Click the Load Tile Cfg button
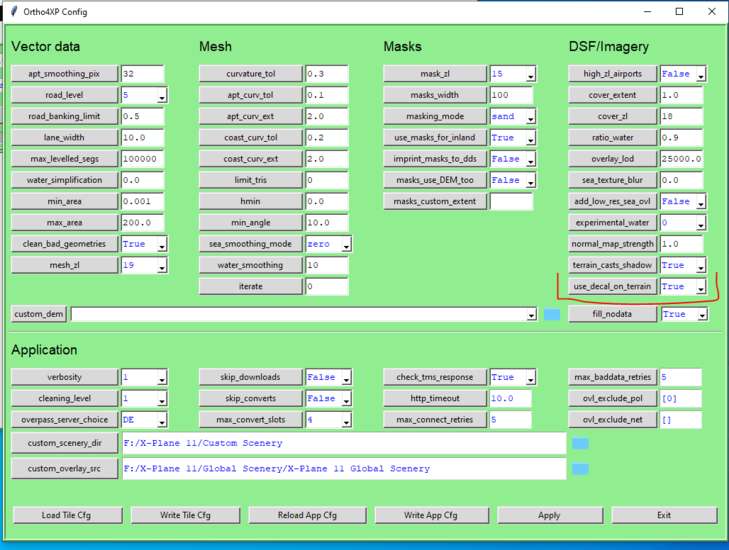Image resolution: width=729 pixels, height=550 pixels. [67, 515]
